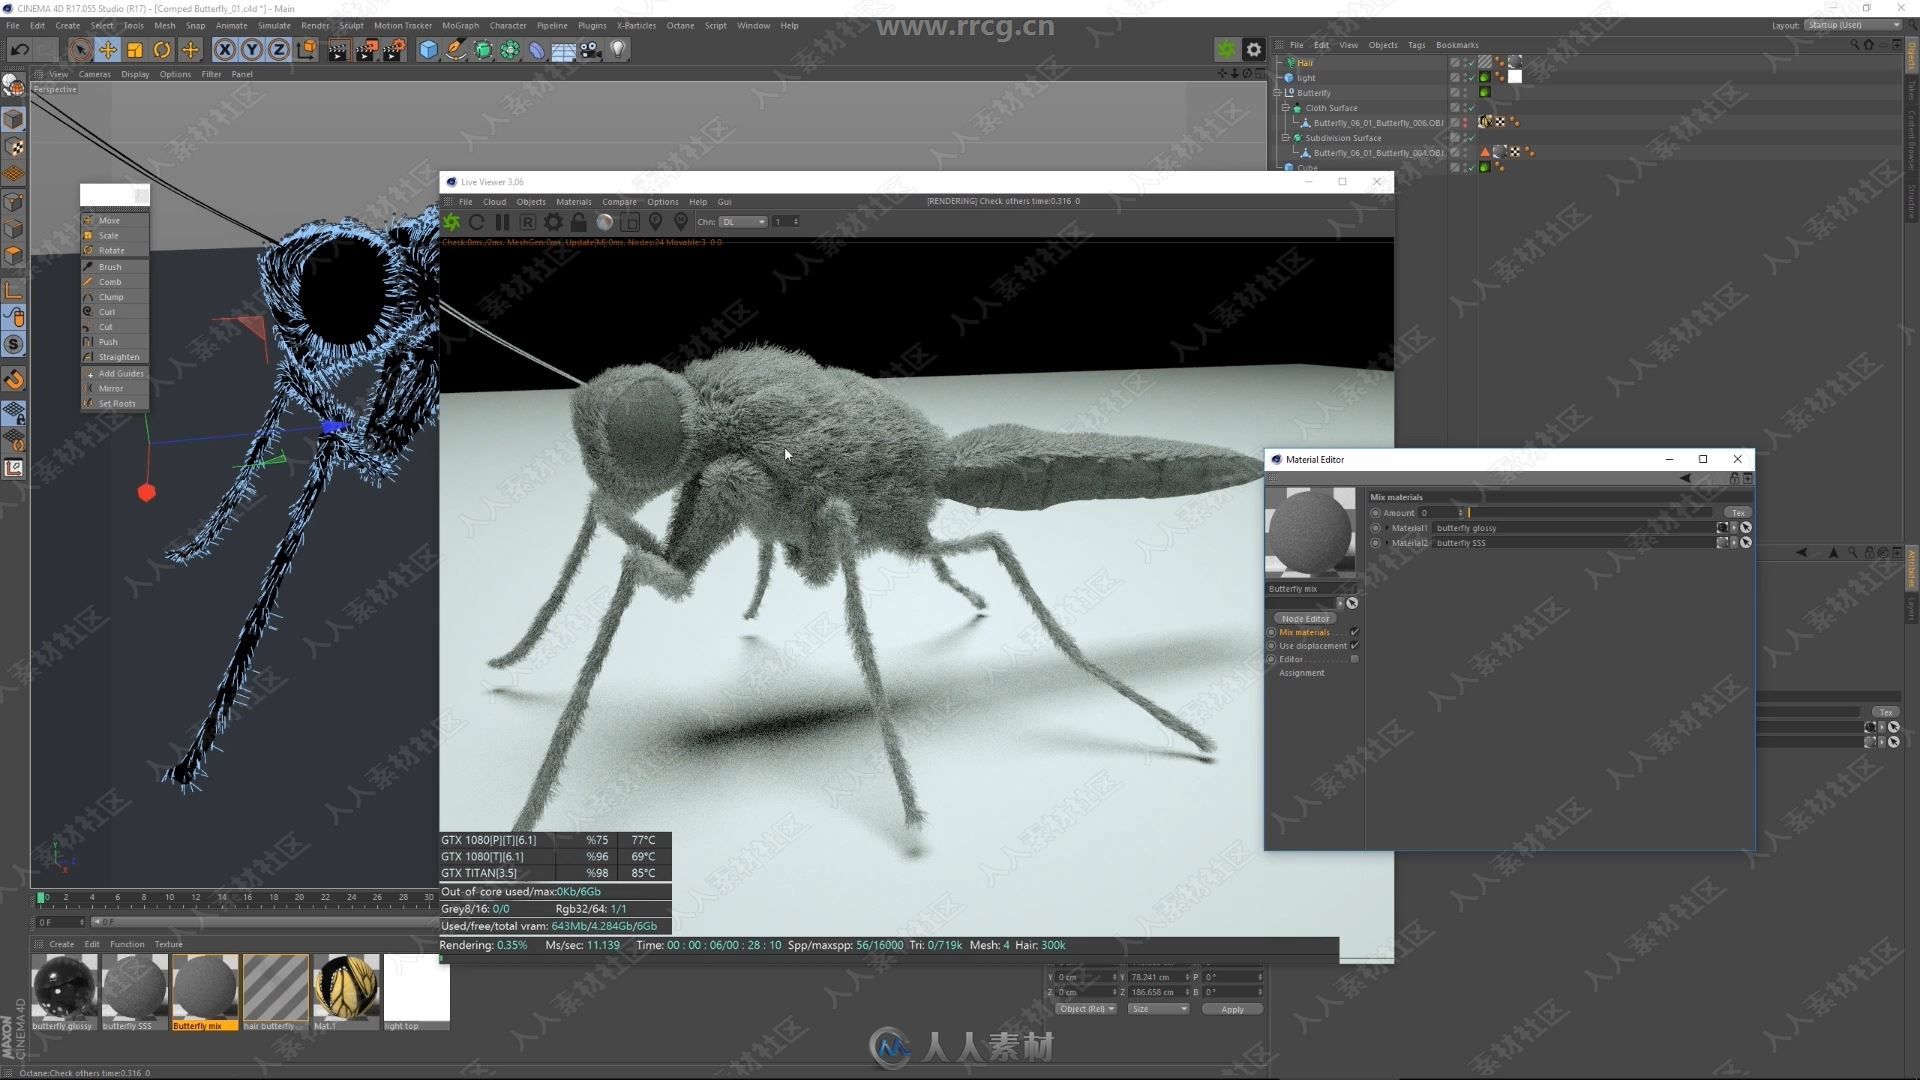The width and height of the screenshot is (1920, 1080).
Task: Adjust the Amount slider in Mix materials
Action: point(1591,513)
